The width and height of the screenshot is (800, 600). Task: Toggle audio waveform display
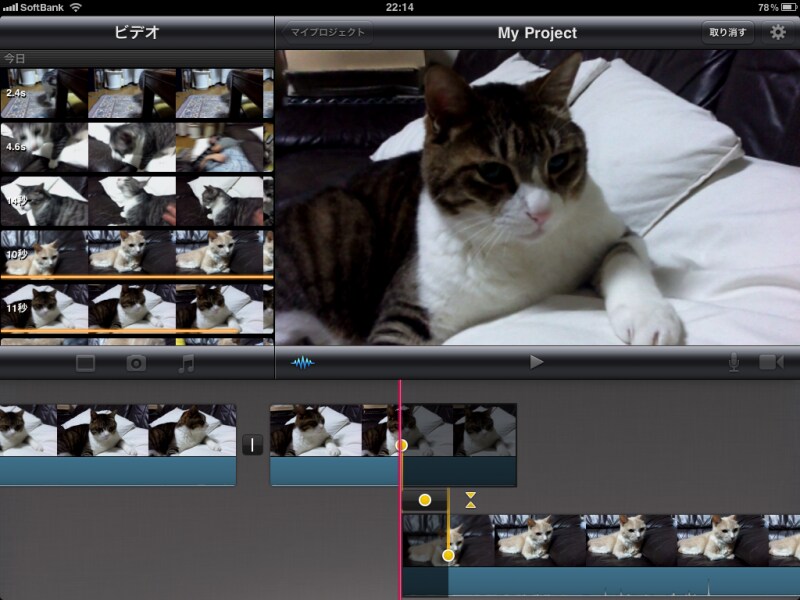pyautogui.click(x=303, y=362)
